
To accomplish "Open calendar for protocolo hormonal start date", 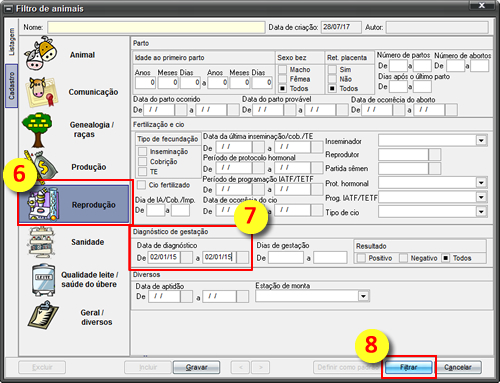I will point(258,168).
